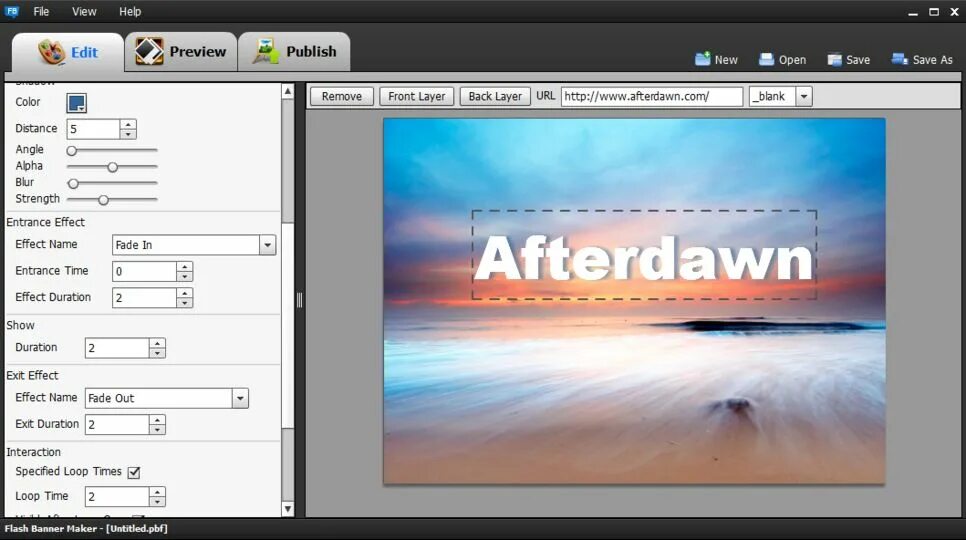The height and width of the screenshot is (540, 966).
Task: Decrease Exit Duration with down arrow
Action: (158, 430)
